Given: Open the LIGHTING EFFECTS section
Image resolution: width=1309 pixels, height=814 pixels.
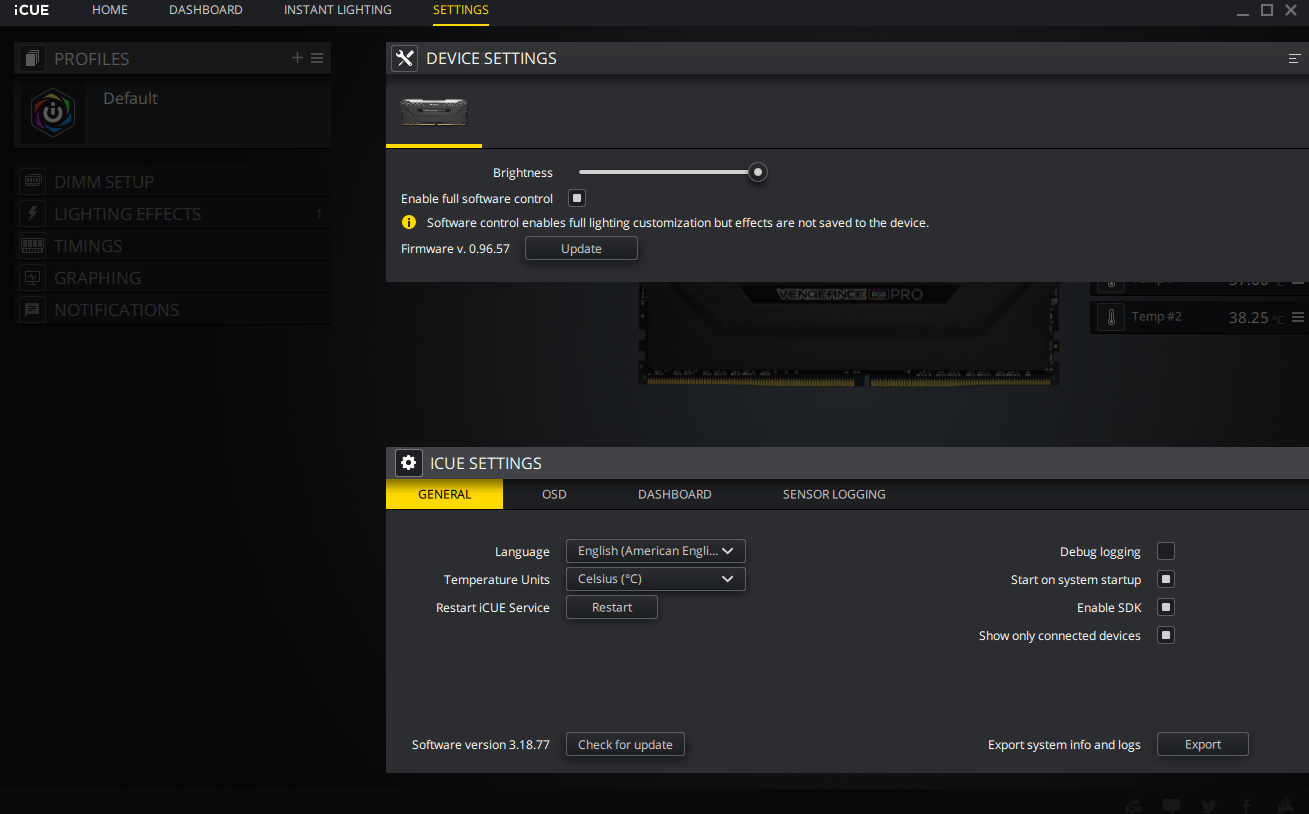Looking at the screenshot, I should (x=172, y=214).
